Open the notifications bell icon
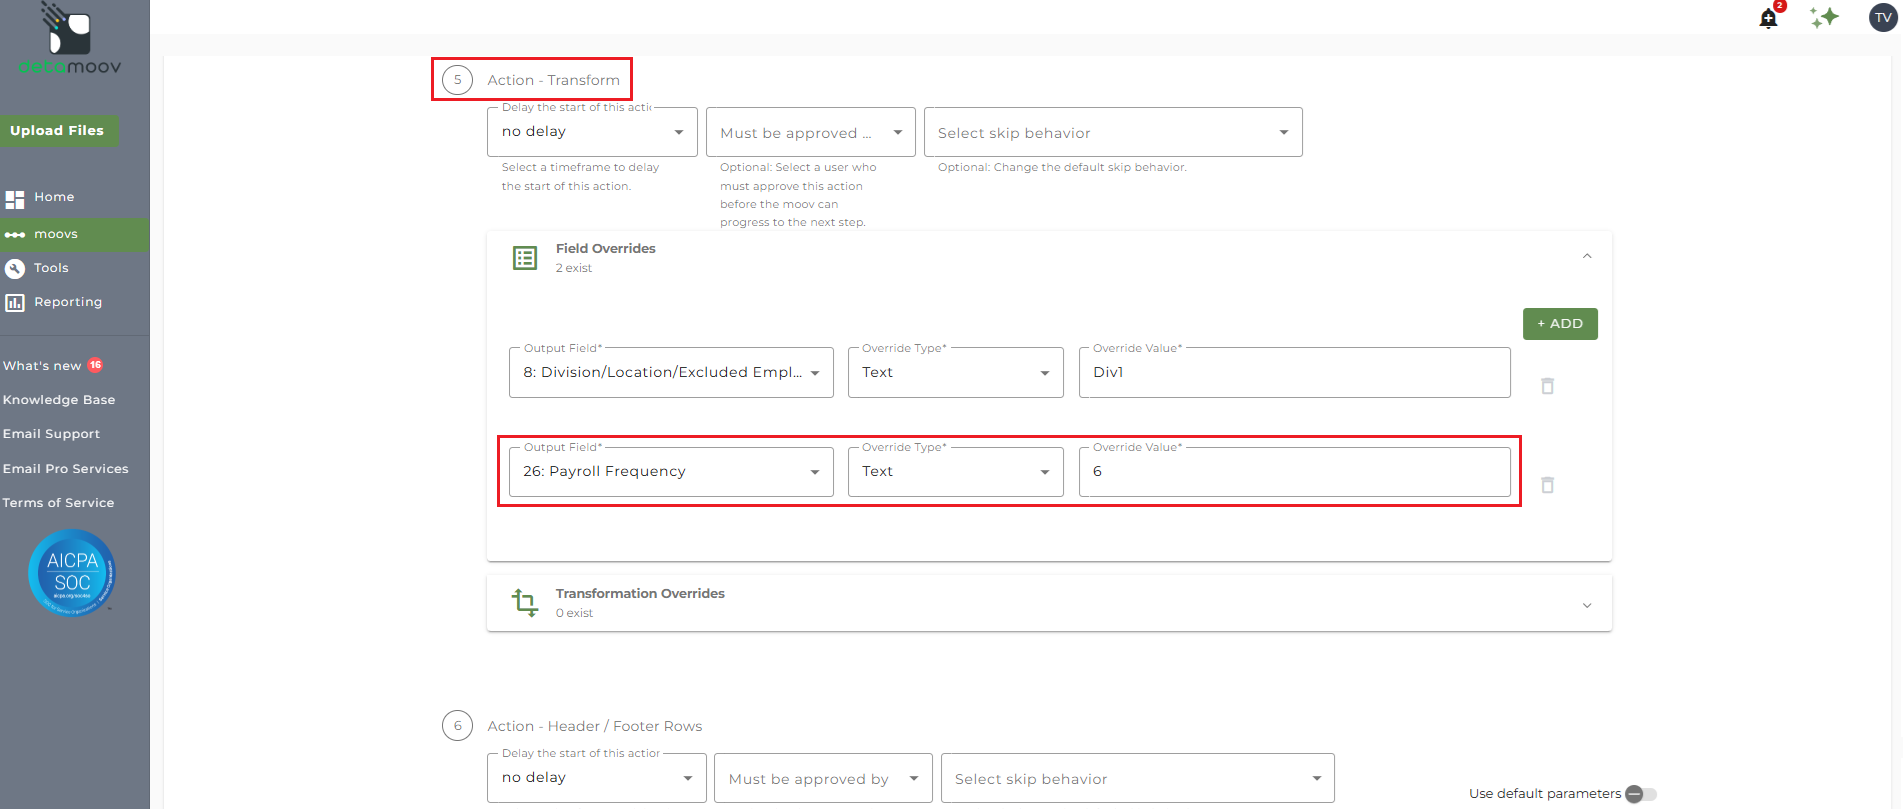Screen dimensions: 1903x809 pyautogui.click(x=1768, y=18)
